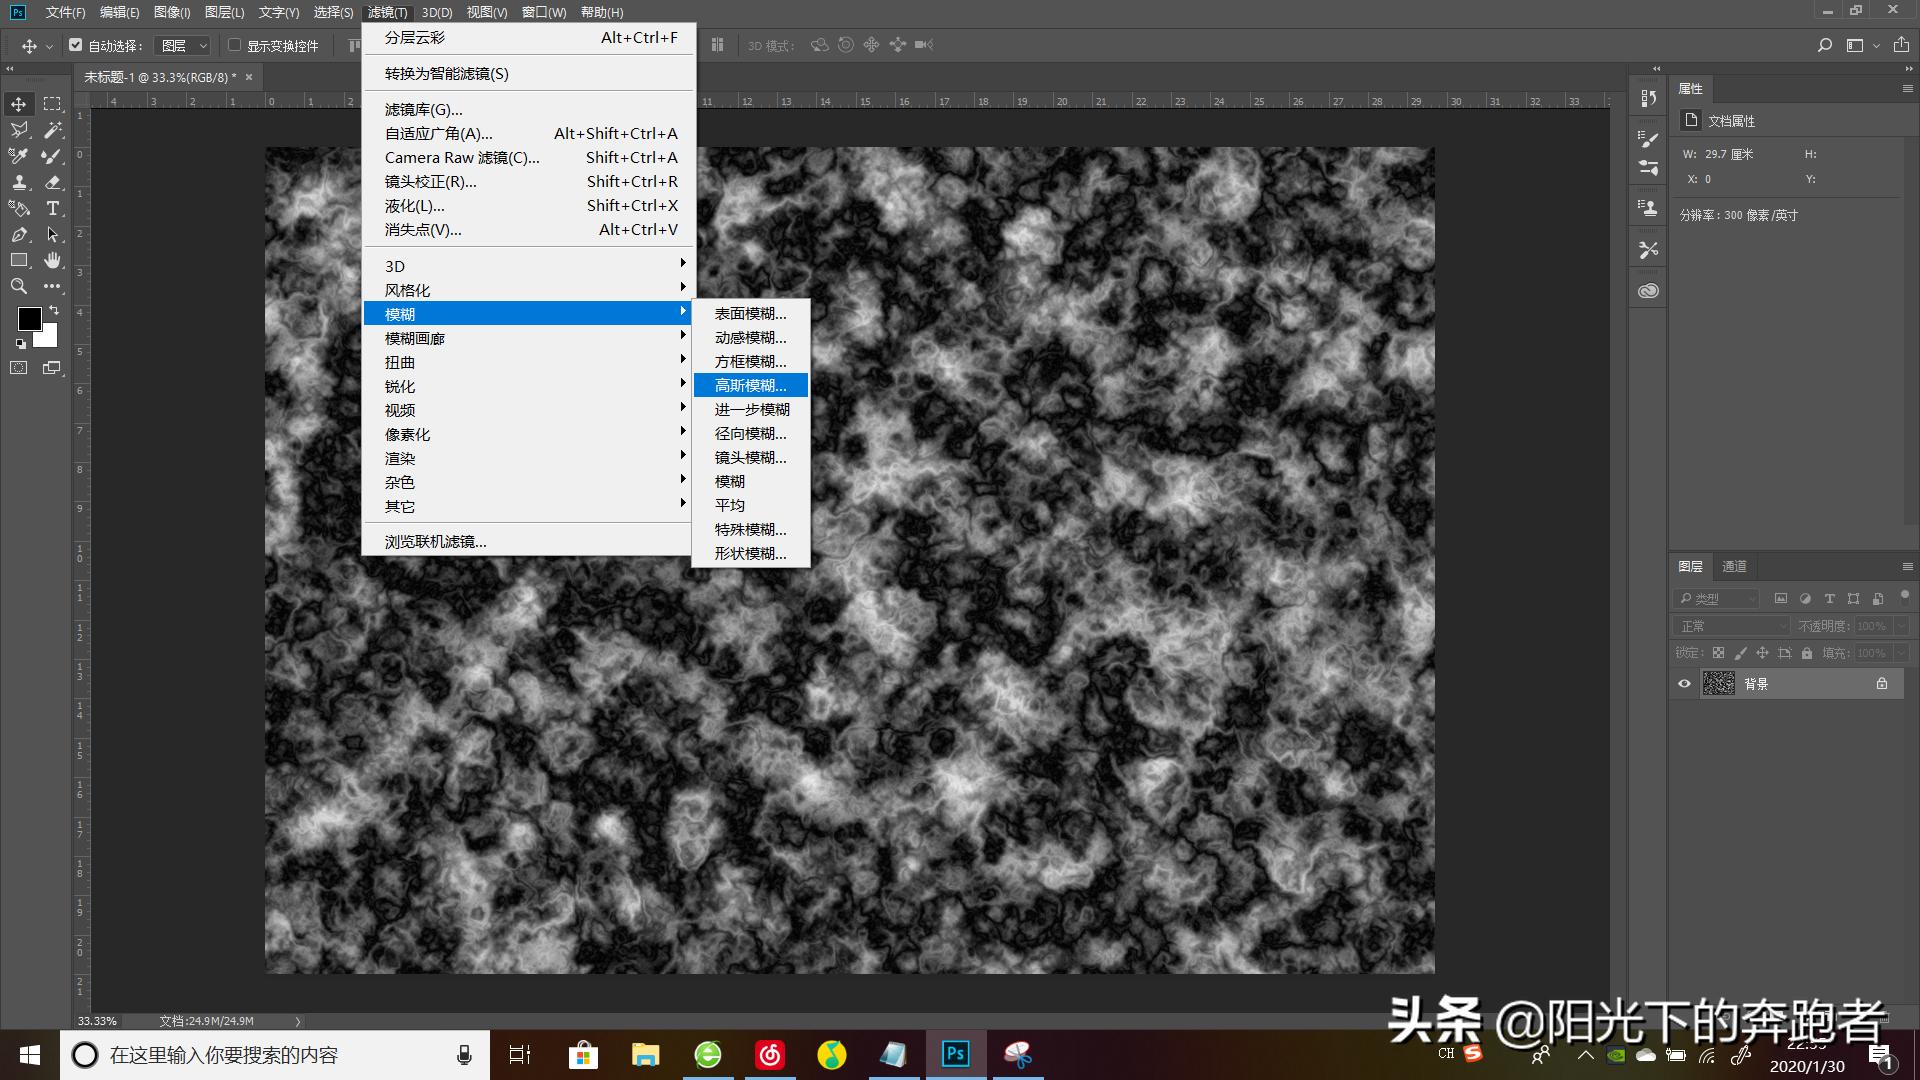Select the Zoom magnifier tool
1920x1080 pixels.
click(19, 286)
